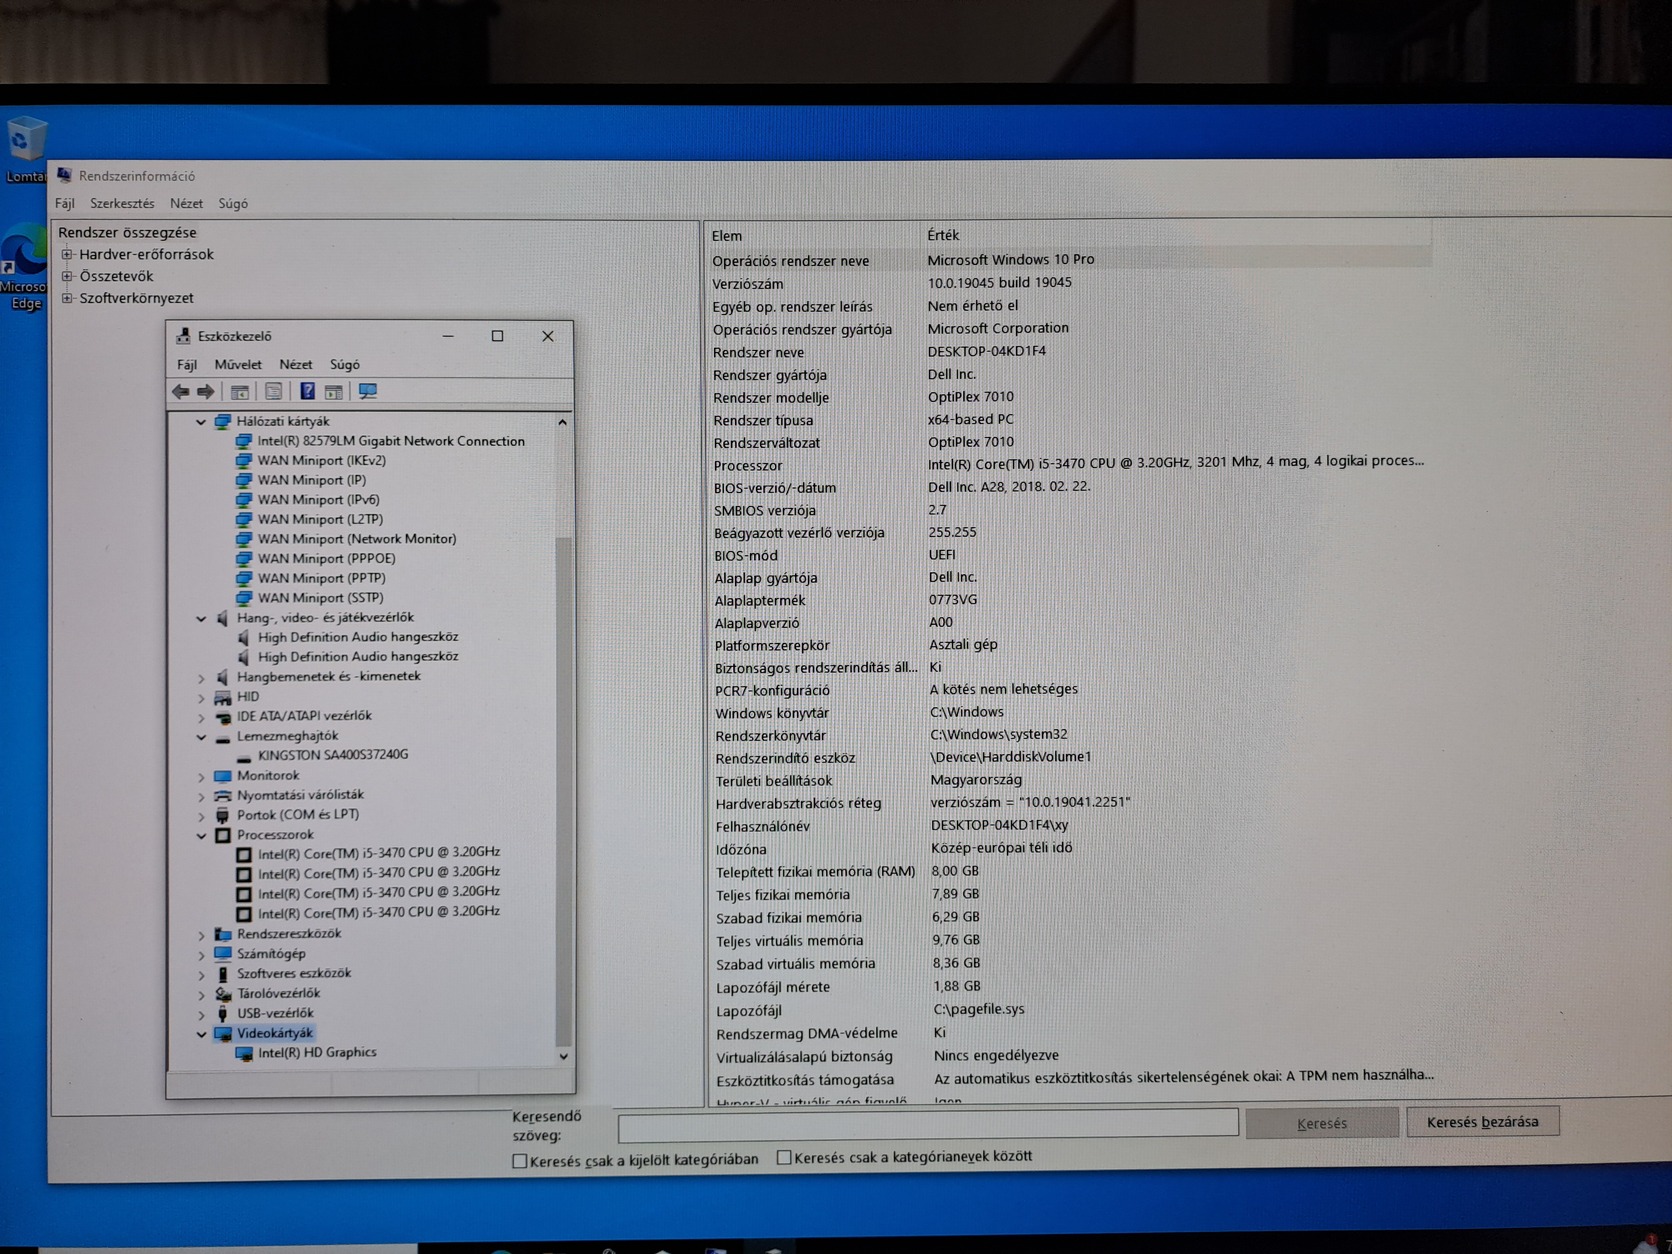Click the KINGSTON SA400S37240G disk drive icon
Image resolution: width=1672 pixels, height=1254 pixels.
[244, 757]
